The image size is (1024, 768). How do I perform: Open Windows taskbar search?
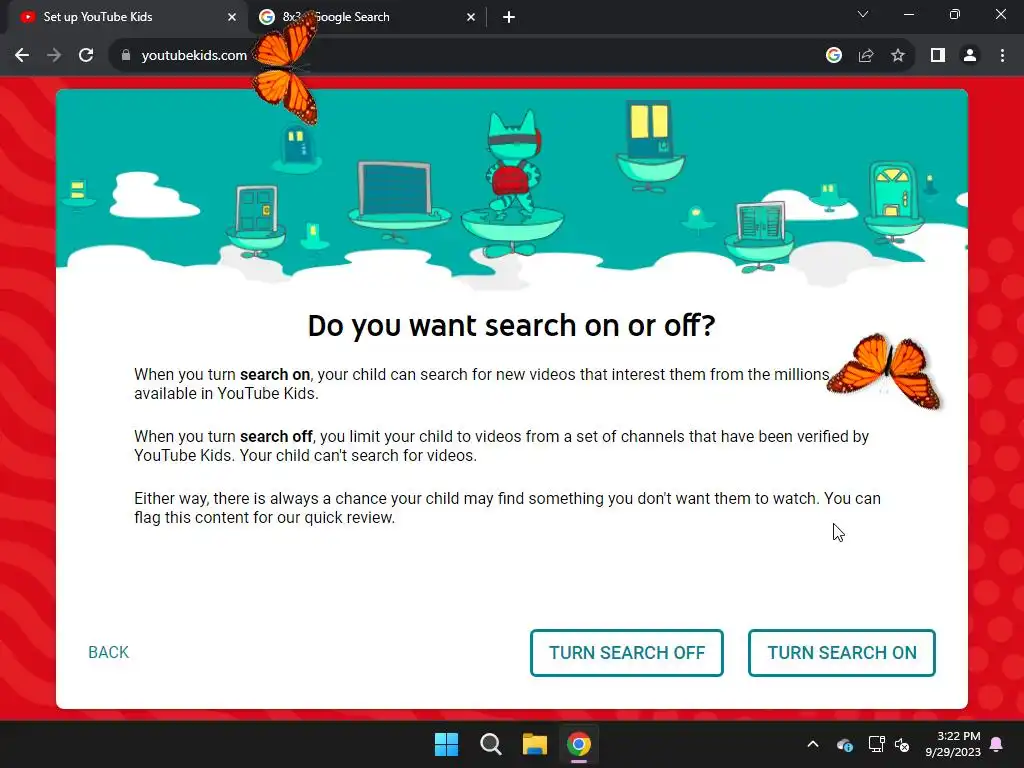[490, 744]
